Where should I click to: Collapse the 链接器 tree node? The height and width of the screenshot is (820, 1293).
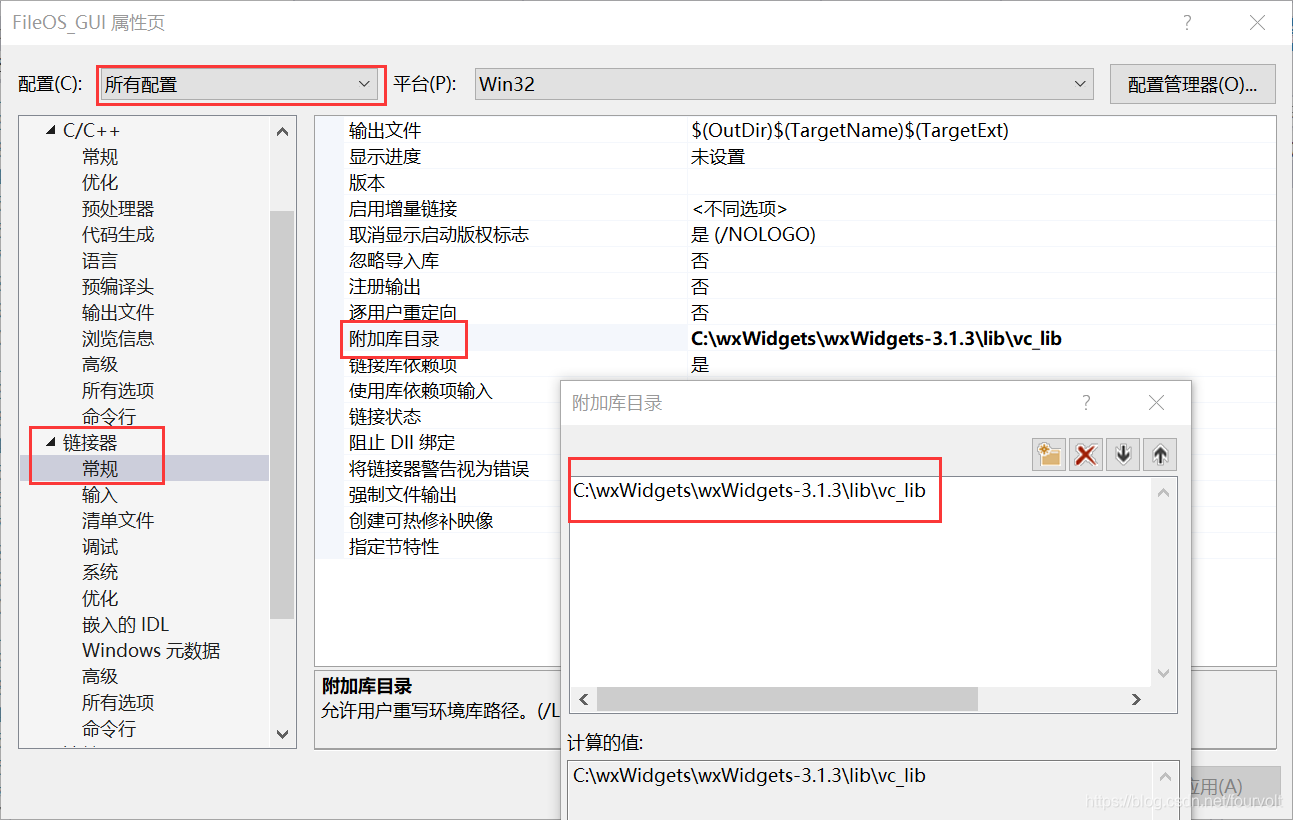coord(51,443)
